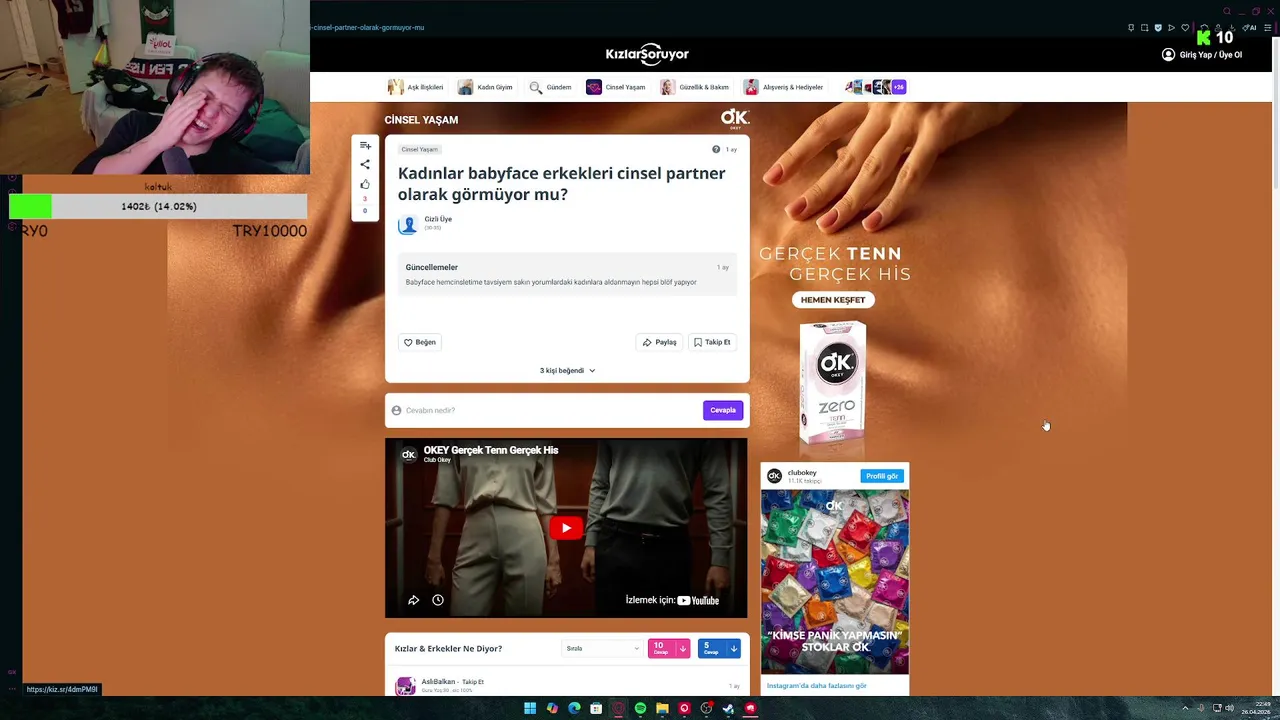Click Takip Et next to AslıBalkan
The image size is (1280, 720).
pos(473,682)
